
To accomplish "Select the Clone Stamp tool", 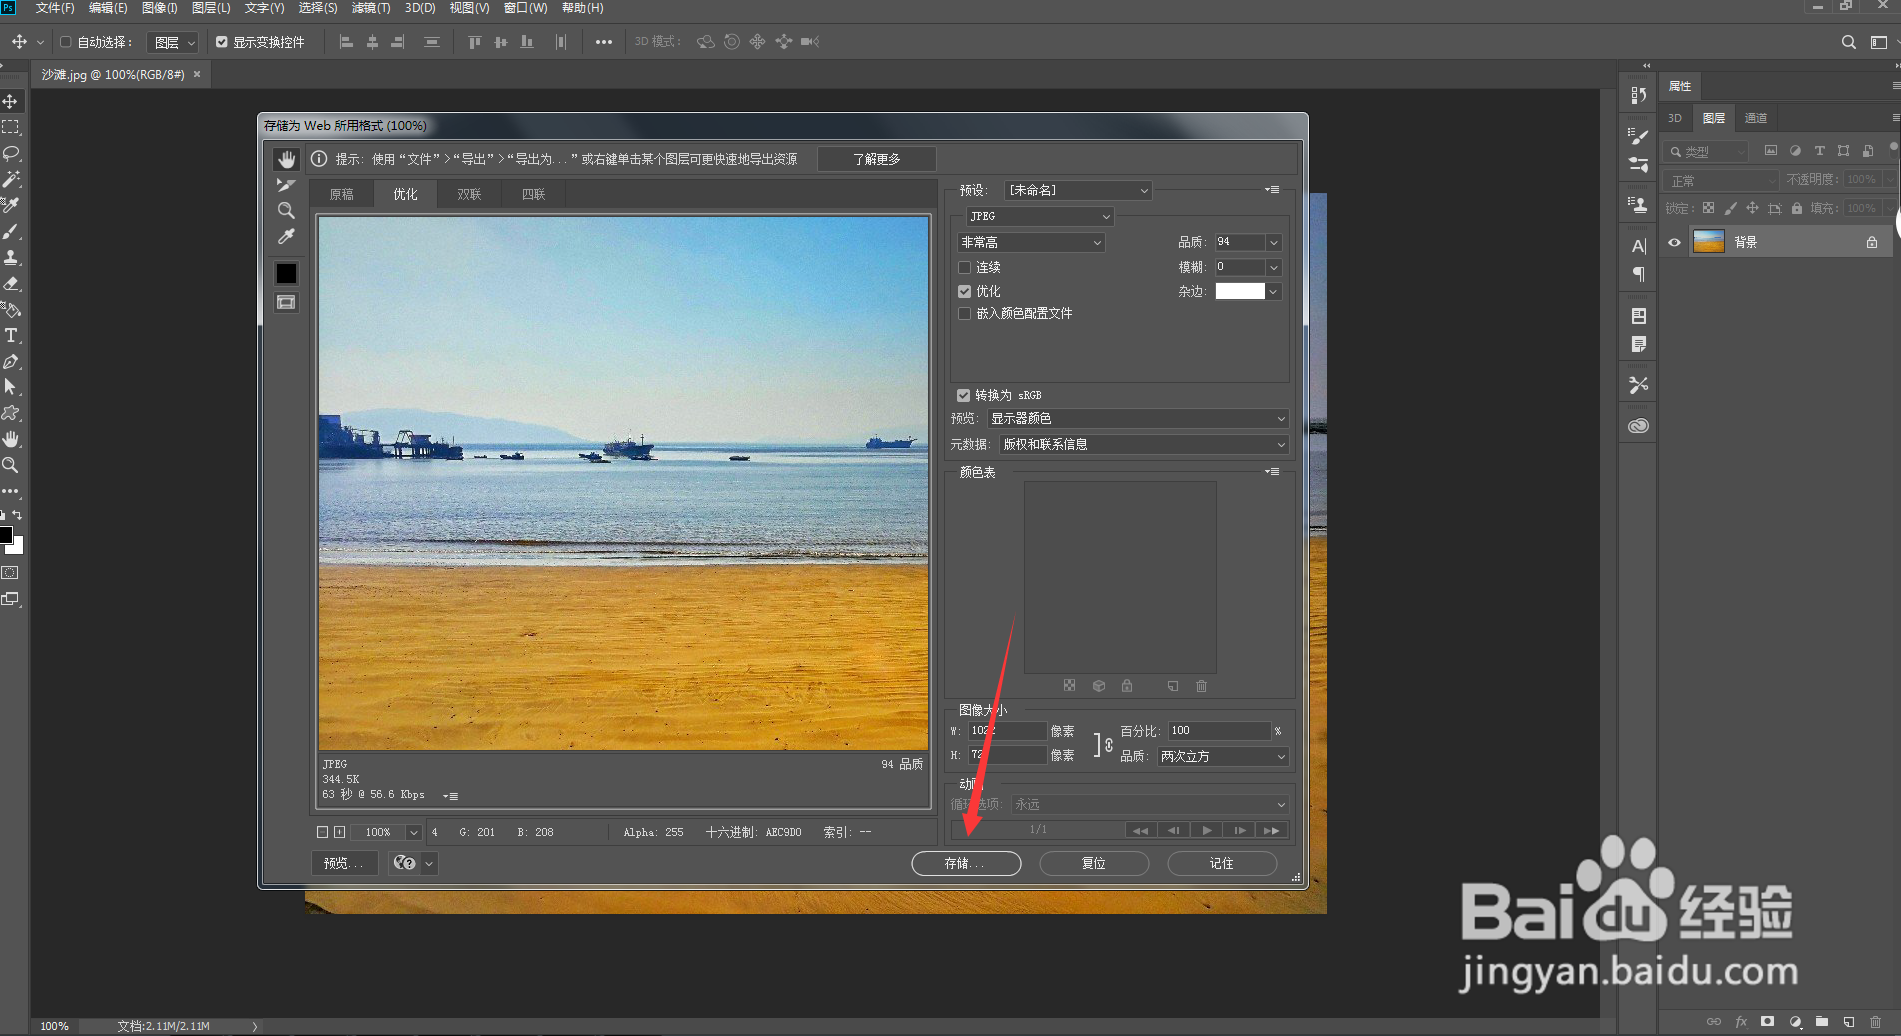I will click(11, 257).
